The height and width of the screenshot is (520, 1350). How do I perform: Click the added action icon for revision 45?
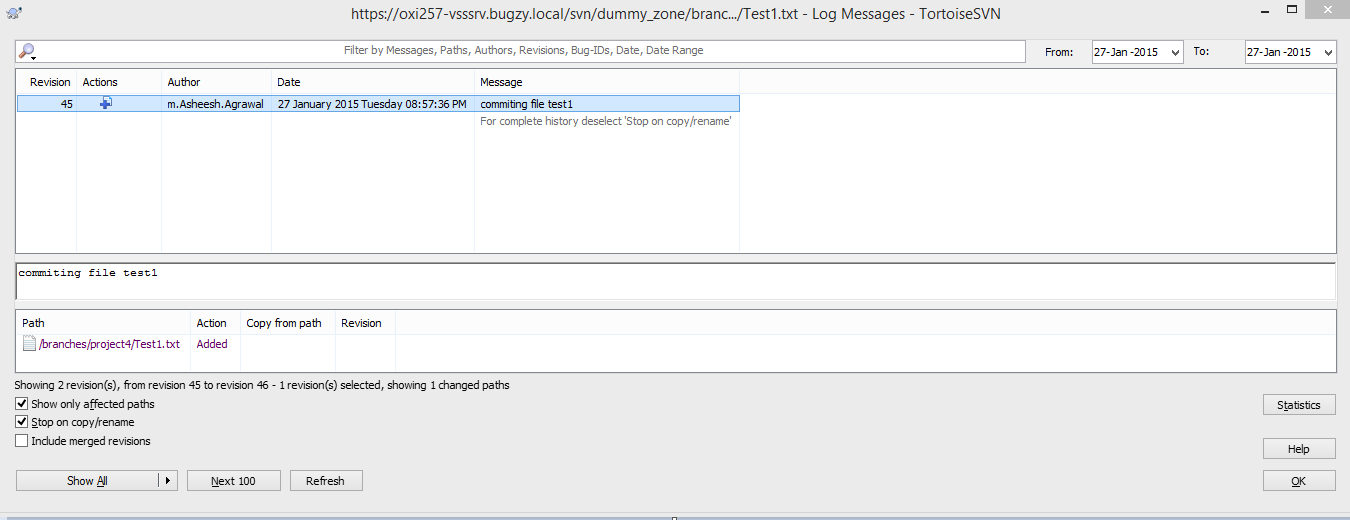[x=106, y=103]
